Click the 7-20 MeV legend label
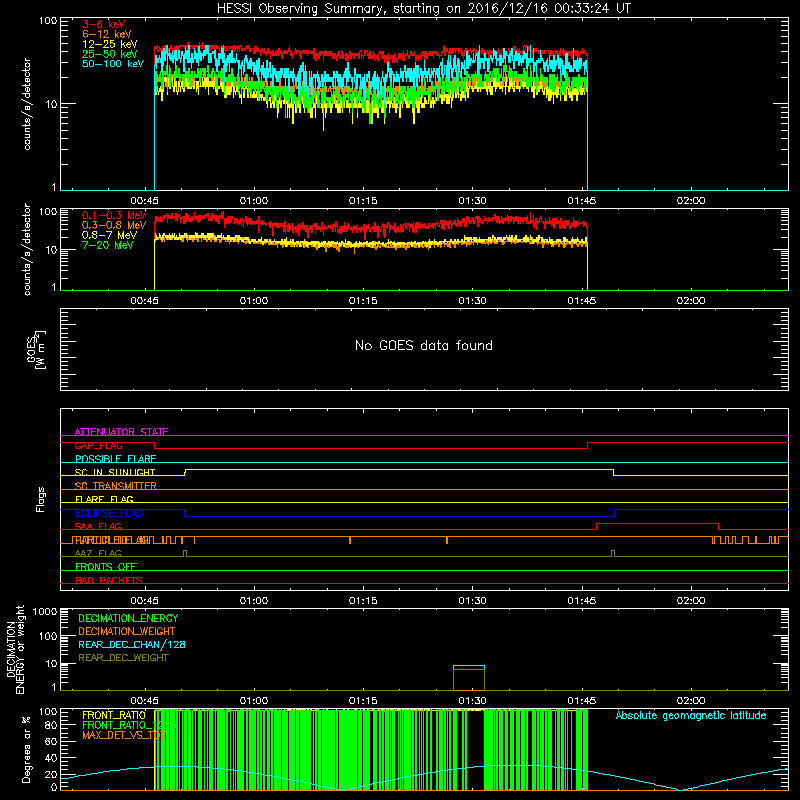 click(x=108, y=245)
